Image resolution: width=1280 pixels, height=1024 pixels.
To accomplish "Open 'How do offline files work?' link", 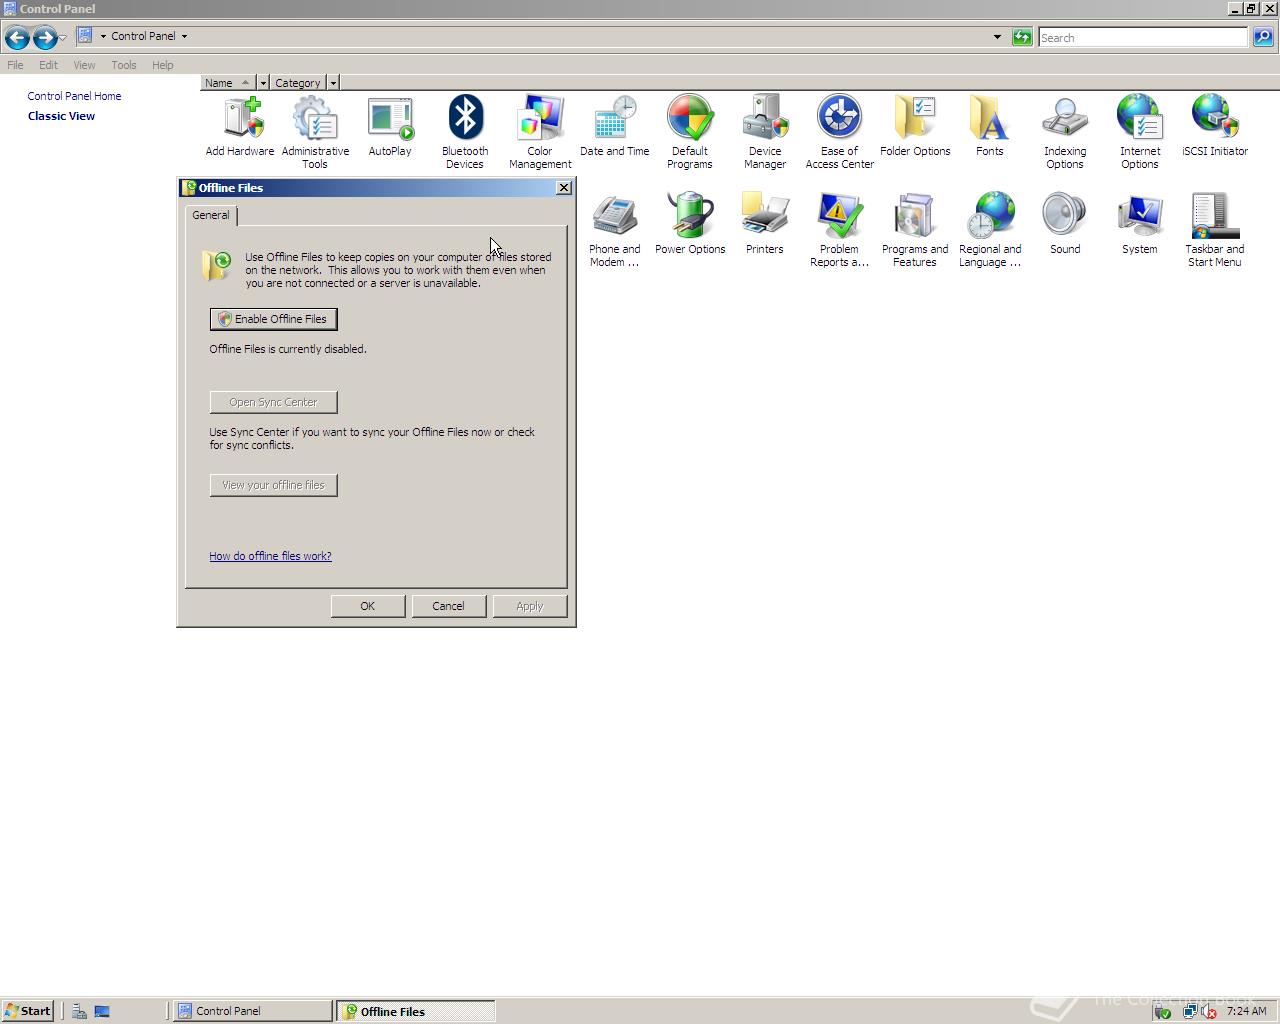I will coord(270,556).
